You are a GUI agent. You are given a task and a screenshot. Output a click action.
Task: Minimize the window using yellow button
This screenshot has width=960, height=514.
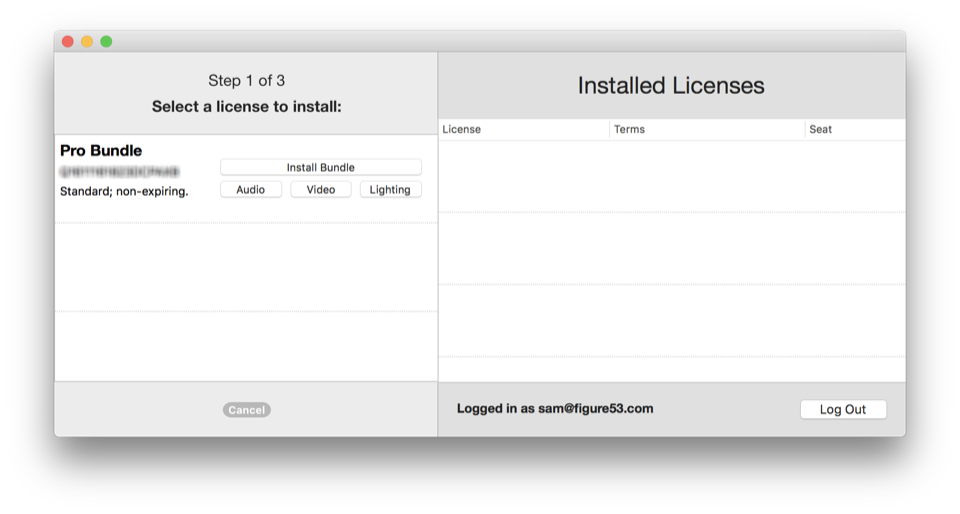click(x=87, y=41)
